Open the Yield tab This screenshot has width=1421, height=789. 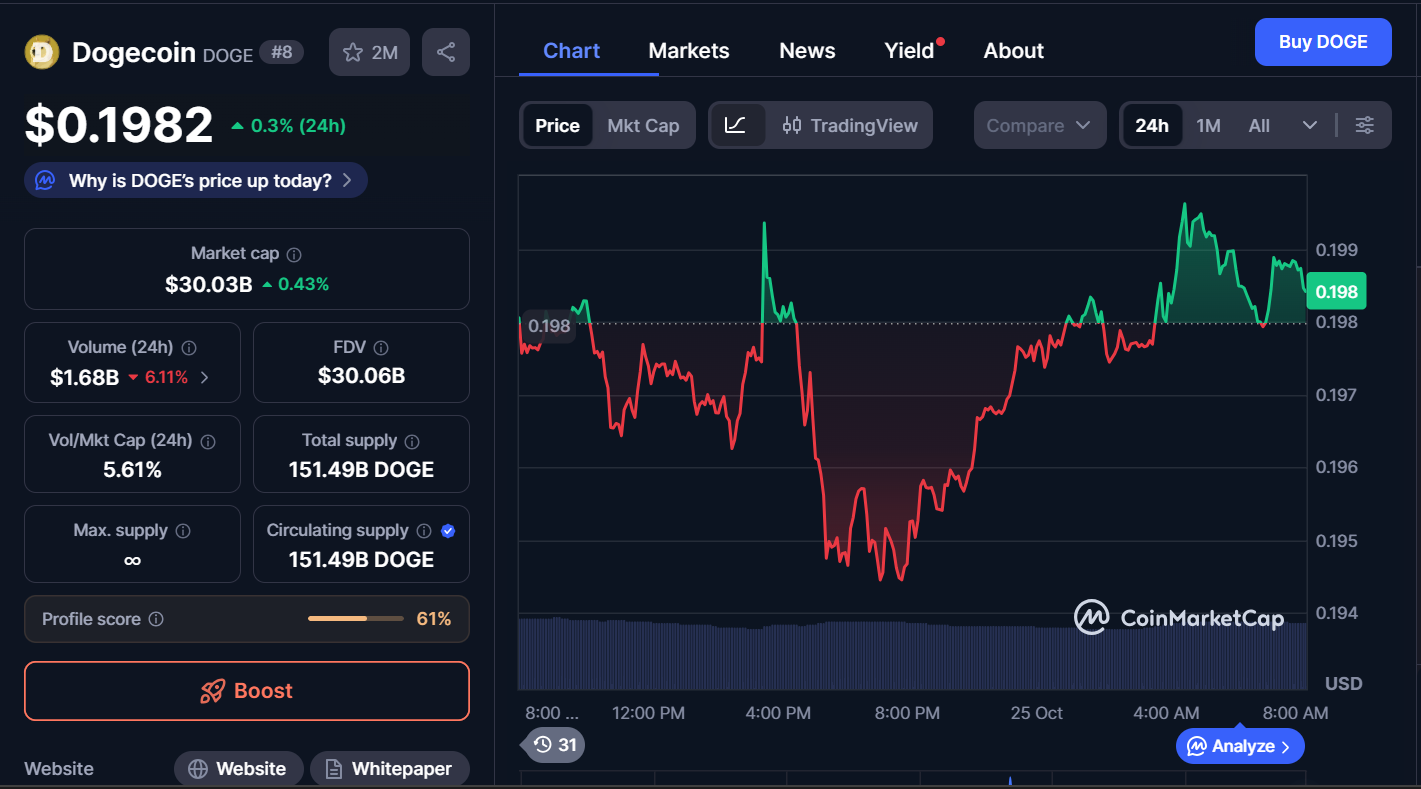click(x=909, y=51)
